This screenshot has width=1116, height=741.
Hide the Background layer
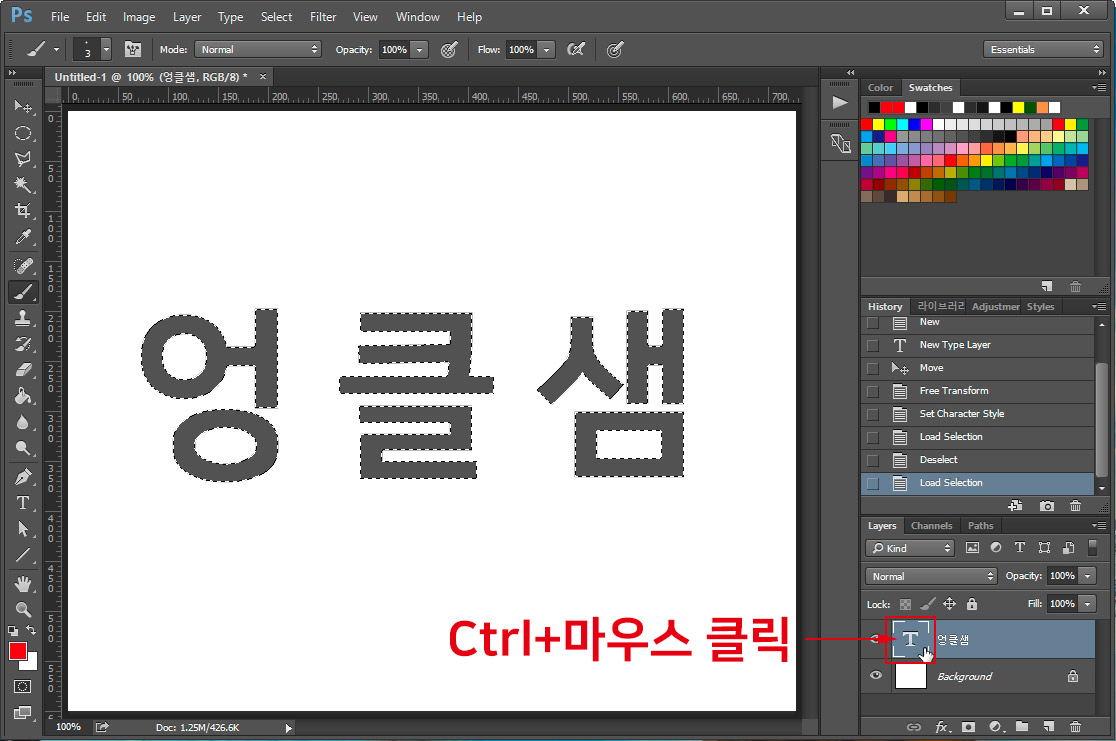876,677
